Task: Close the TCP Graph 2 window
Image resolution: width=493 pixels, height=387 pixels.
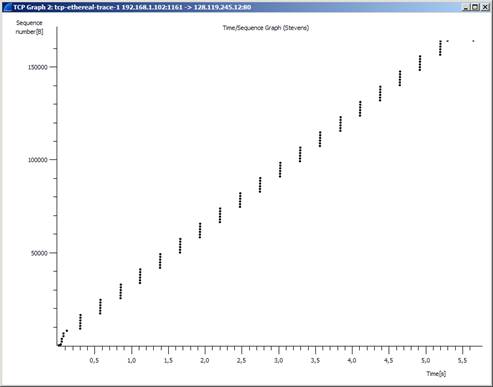Action: pyautogui.click(x=485, y=7)
